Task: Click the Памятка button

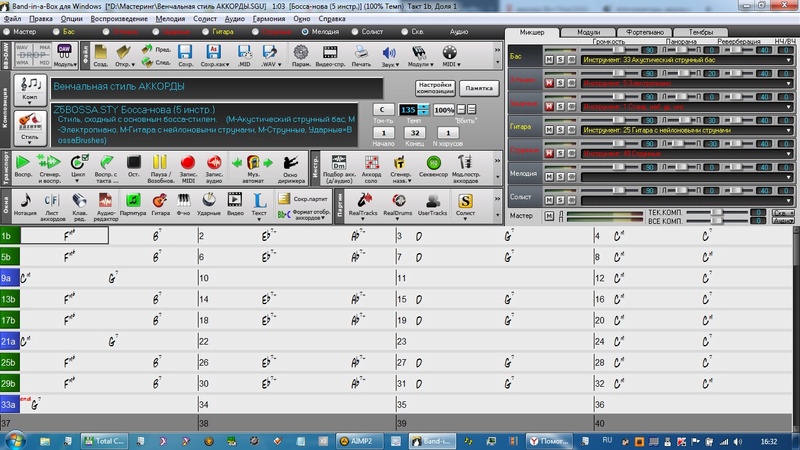Action: [x=479, y=88]
